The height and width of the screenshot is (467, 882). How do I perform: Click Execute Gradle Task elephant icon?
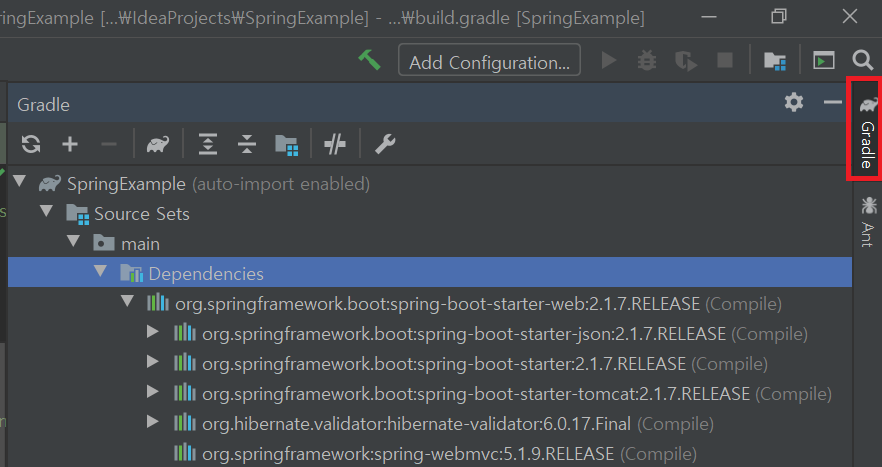coord(158,144)
